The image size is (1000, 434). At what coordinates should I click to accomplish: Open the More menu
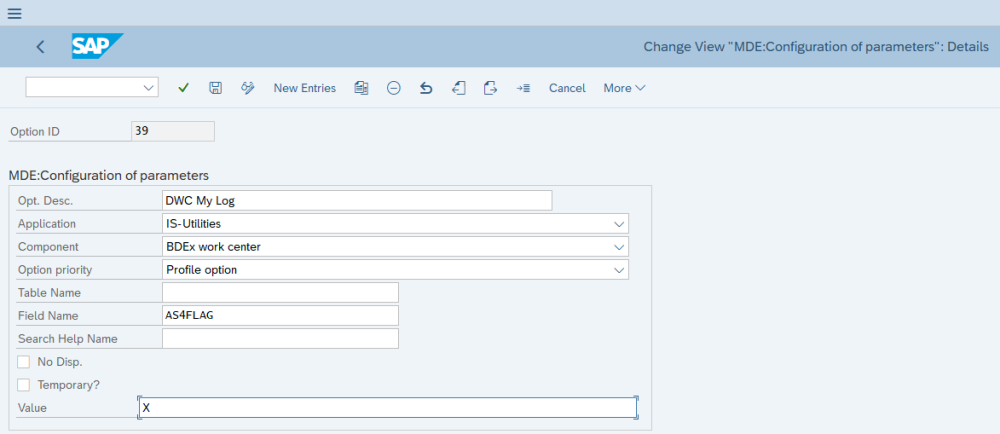click(624, 88)
